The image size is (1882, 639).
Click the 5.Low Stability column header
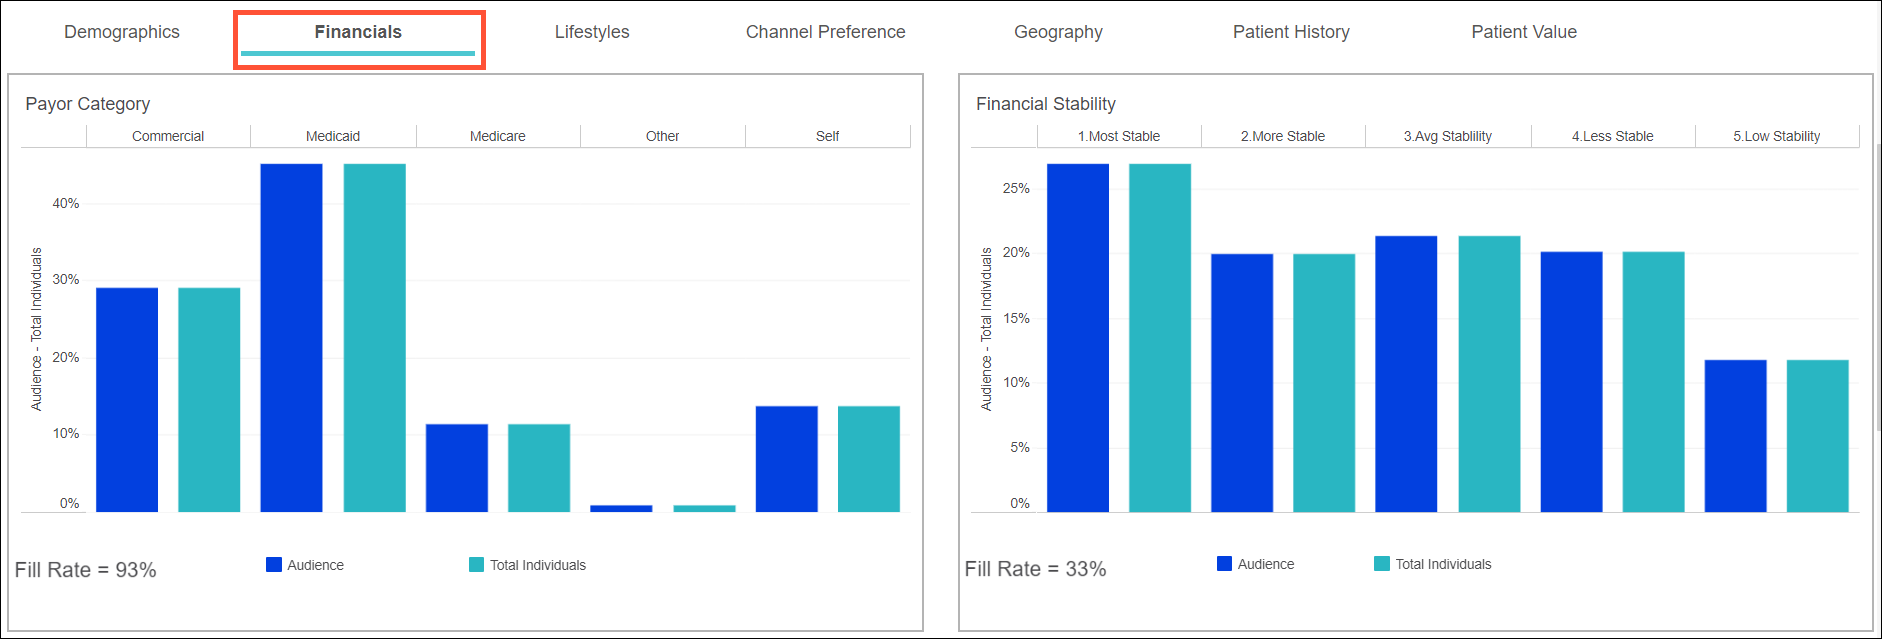pos(1776,136)
